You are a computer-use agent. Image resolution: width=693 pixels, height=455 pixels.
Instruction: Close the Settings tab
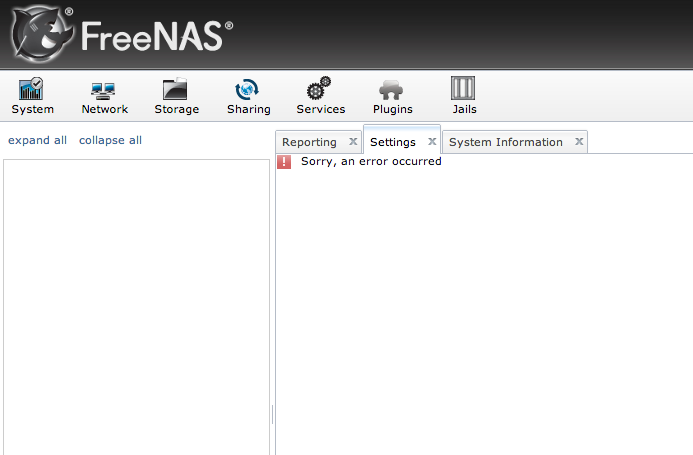click(432, 141)
